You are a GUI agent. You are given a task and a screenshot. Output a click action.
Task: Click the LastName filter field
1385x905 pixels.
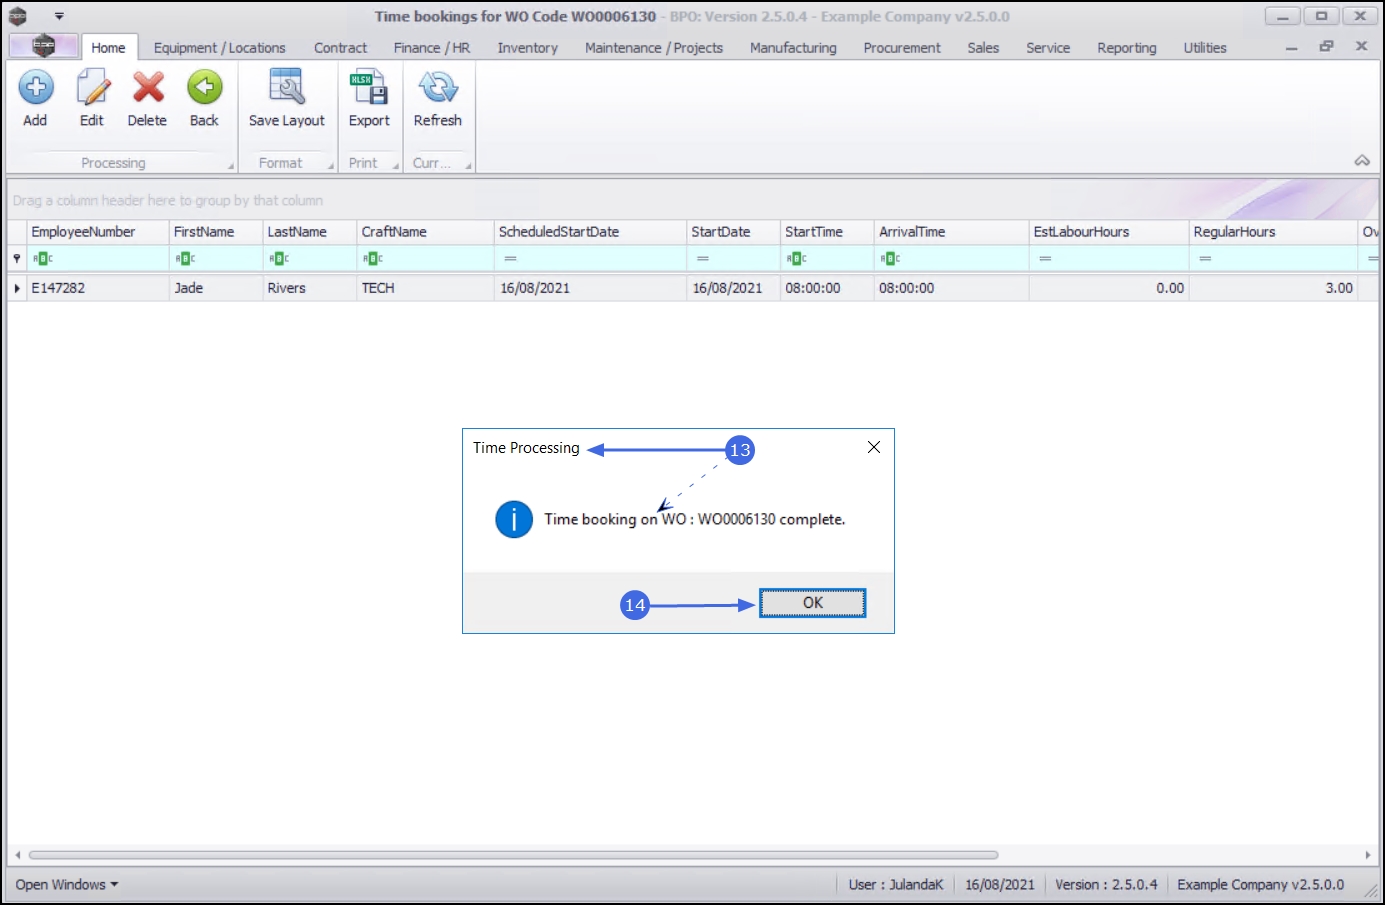310,258
